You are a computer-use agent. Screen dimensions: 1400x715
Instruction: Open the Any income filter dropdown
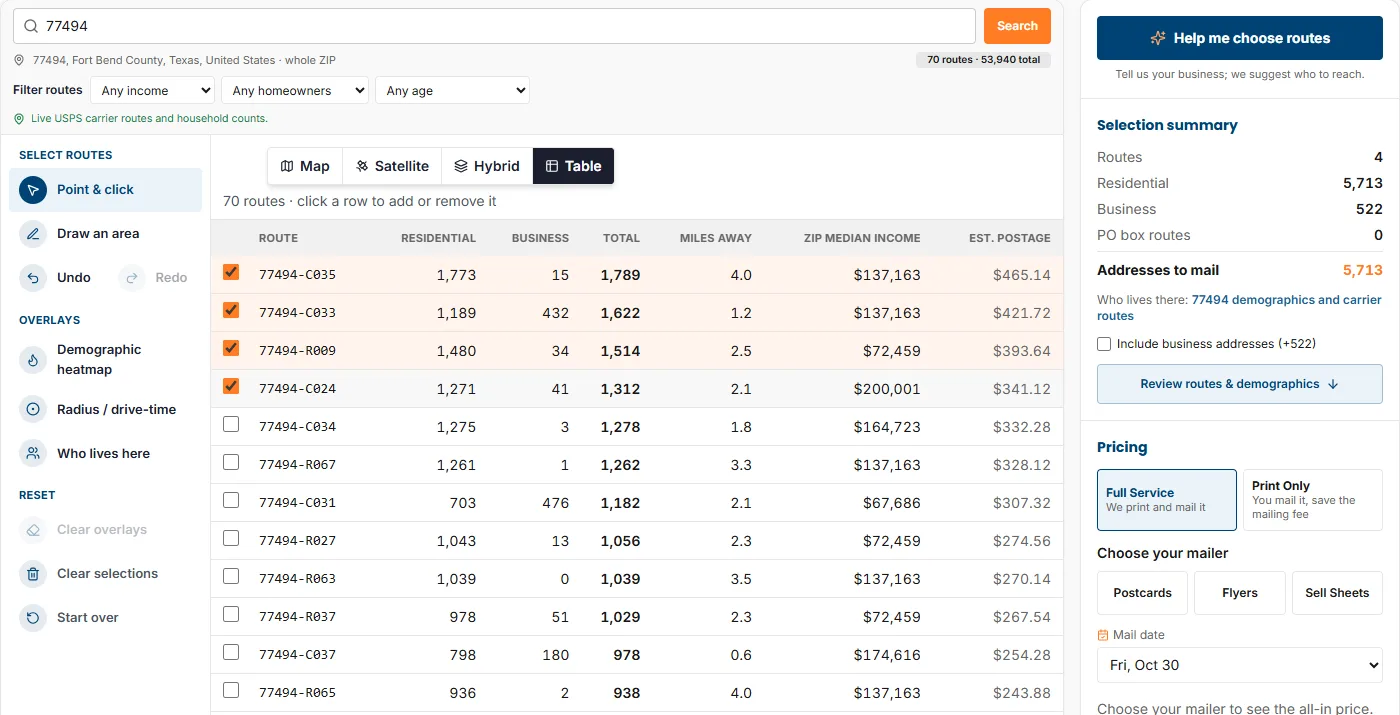point(152,90)
